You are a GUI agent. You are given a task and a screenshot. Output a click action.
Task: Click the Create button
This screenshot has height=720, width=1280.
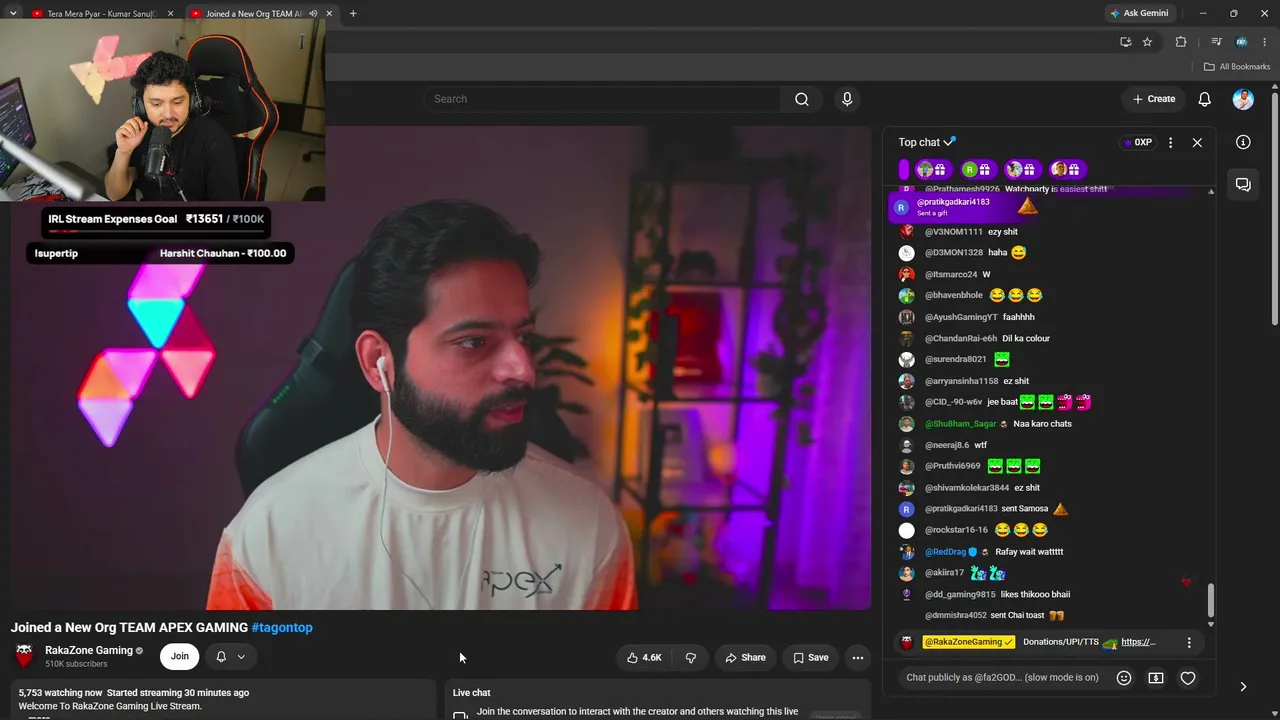pos(1153,99)
